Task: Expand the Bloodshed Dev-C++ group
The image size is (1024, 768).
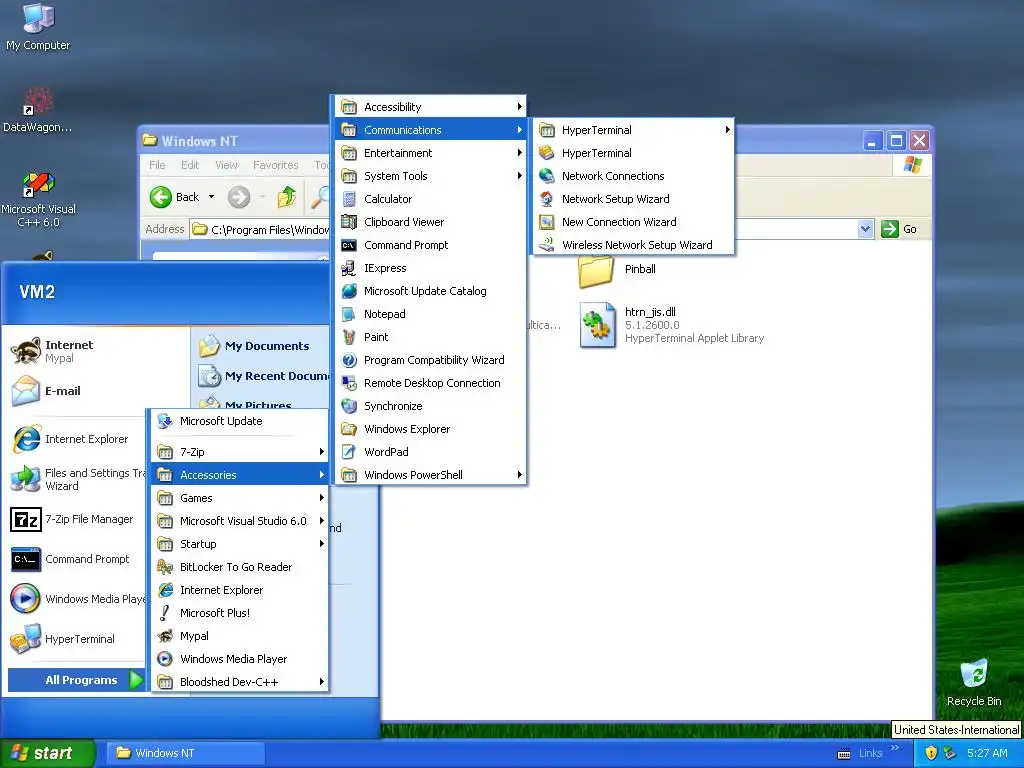Action: pyautogui.click(x=239, y=682)
